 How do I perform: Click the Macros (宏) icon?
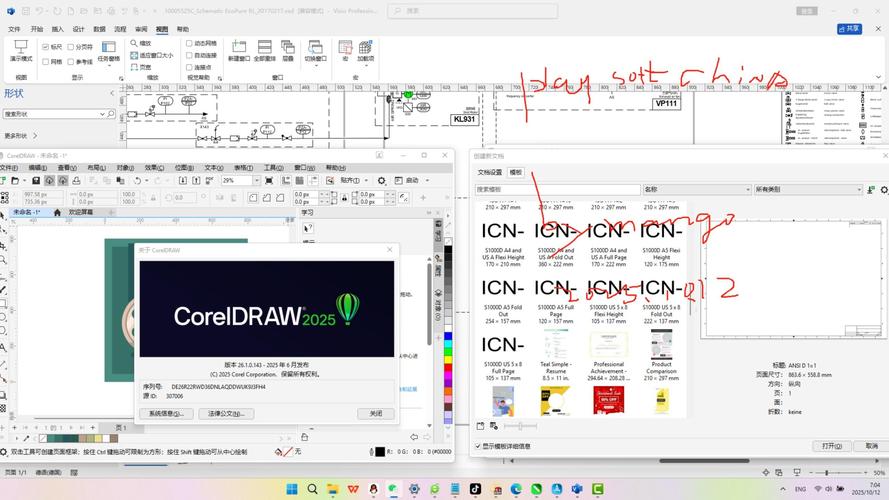pos(345,48)
